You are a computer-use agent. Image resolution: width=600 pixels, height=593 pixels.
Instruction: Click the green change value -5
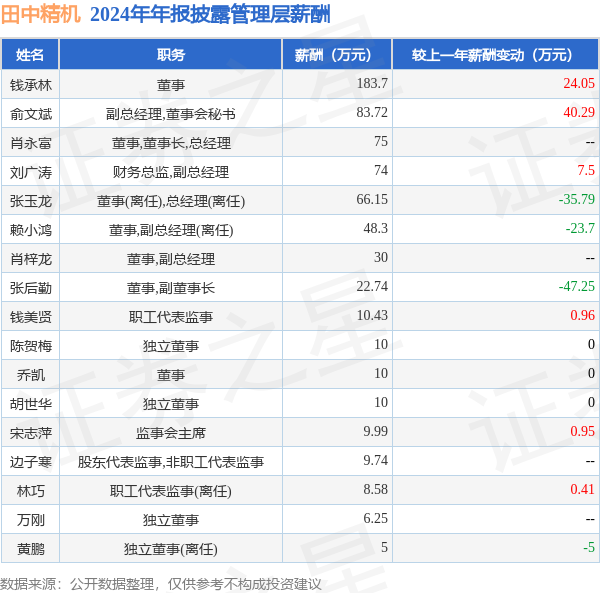click(x=589, y=547)
